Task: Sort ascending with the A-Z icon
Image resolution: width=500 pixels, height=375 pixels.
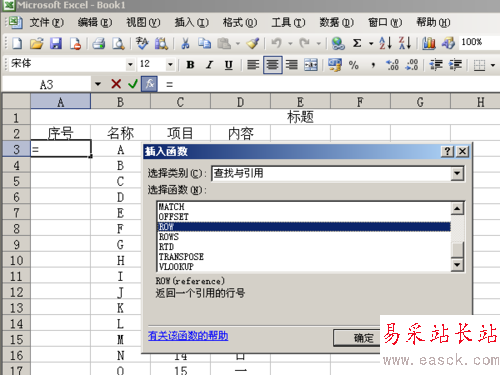Action: coord(386,43)
